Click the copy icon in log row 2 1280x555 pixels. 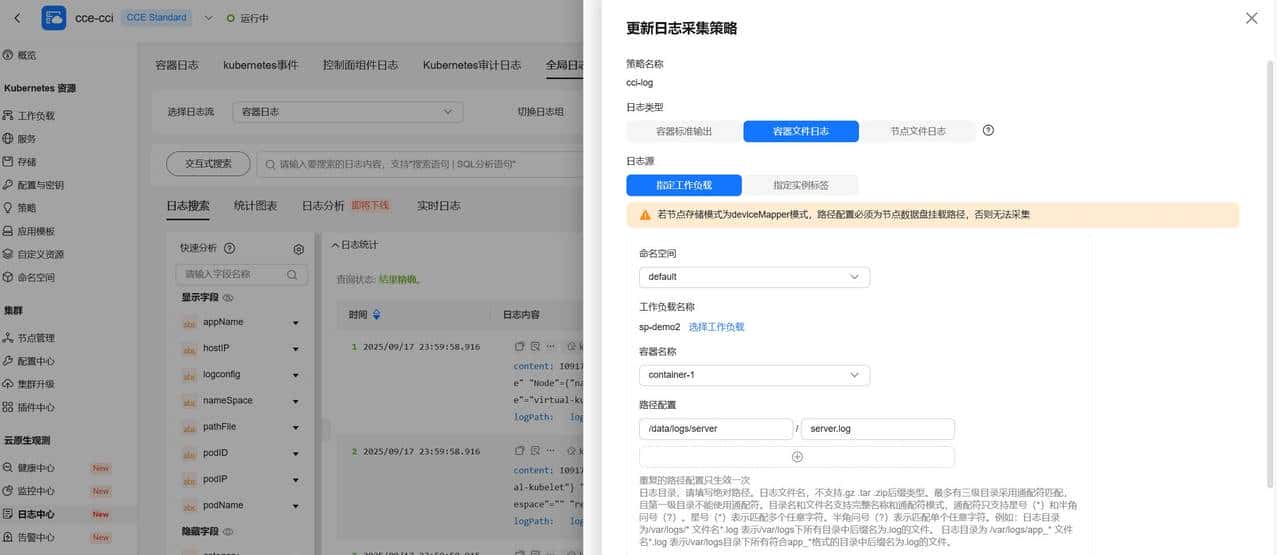coord(519,451)
